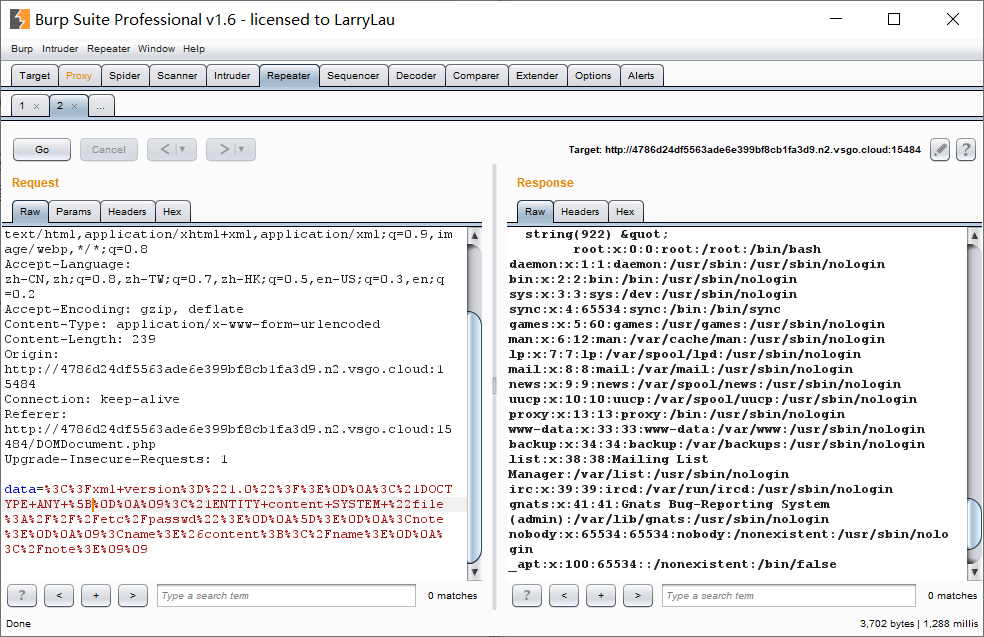Go to next match in response search
The width and height of the screenshot is (984, 637).
point(638,595)
